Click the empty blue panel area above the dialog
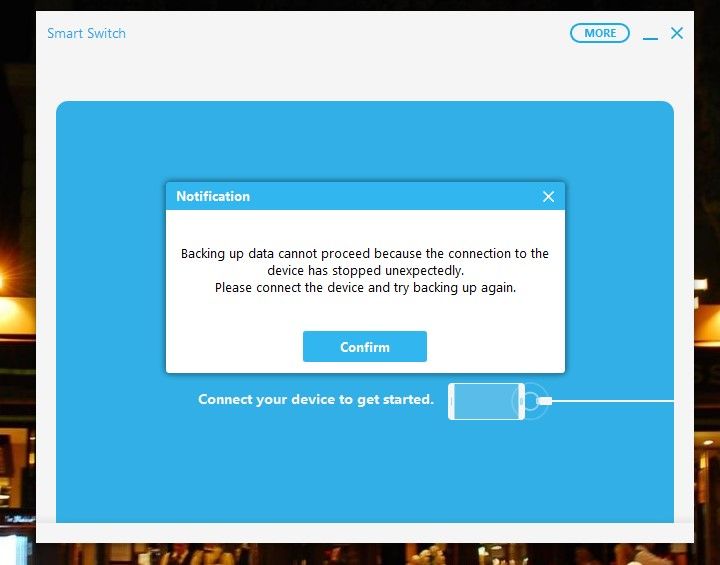The height and width of the screenshot is (565, 720). (364, 140)
